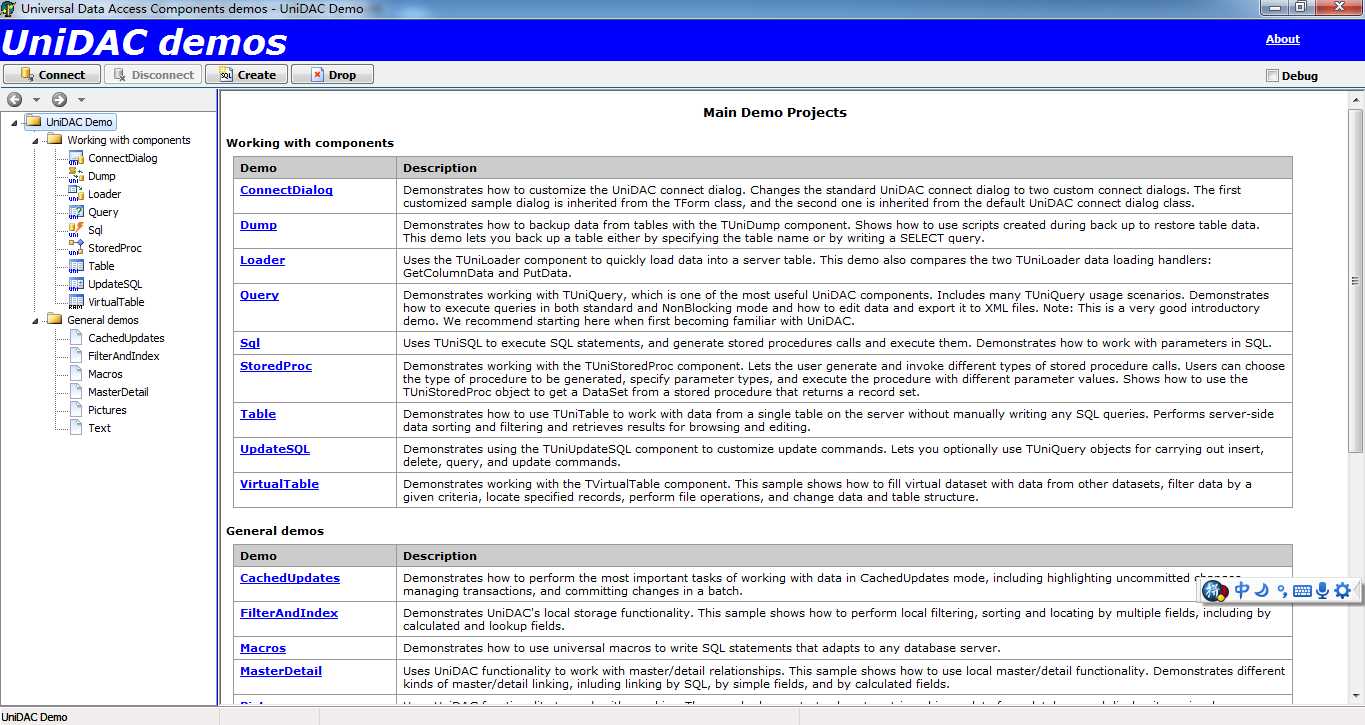Click the moon icon on the IME bar
This screenshot has height=725, width=1365.
point(1262,590)
